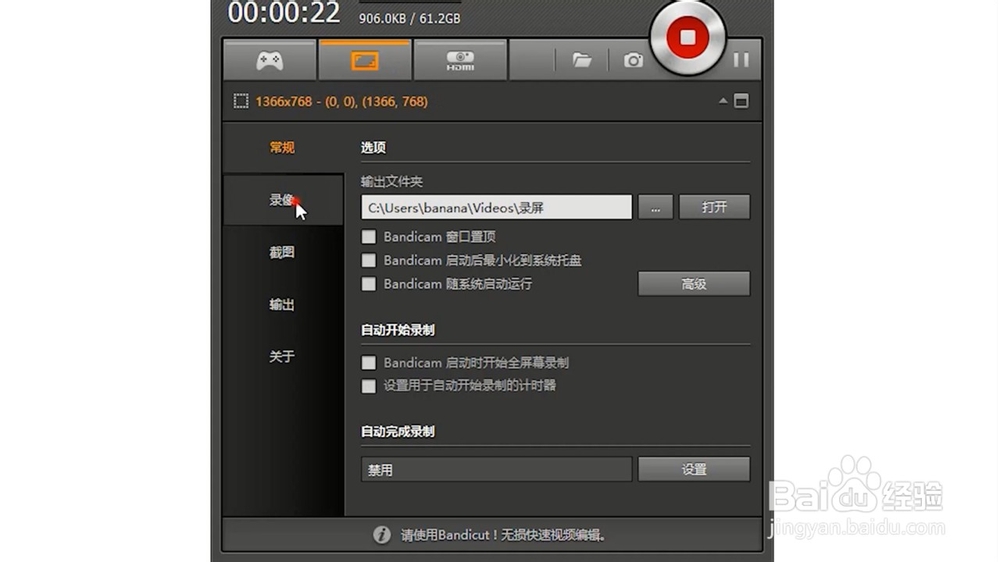The width and height of the screenshot is (1000, 562).
Task: Switch to the 截图 tab
Action: point(283,253)
